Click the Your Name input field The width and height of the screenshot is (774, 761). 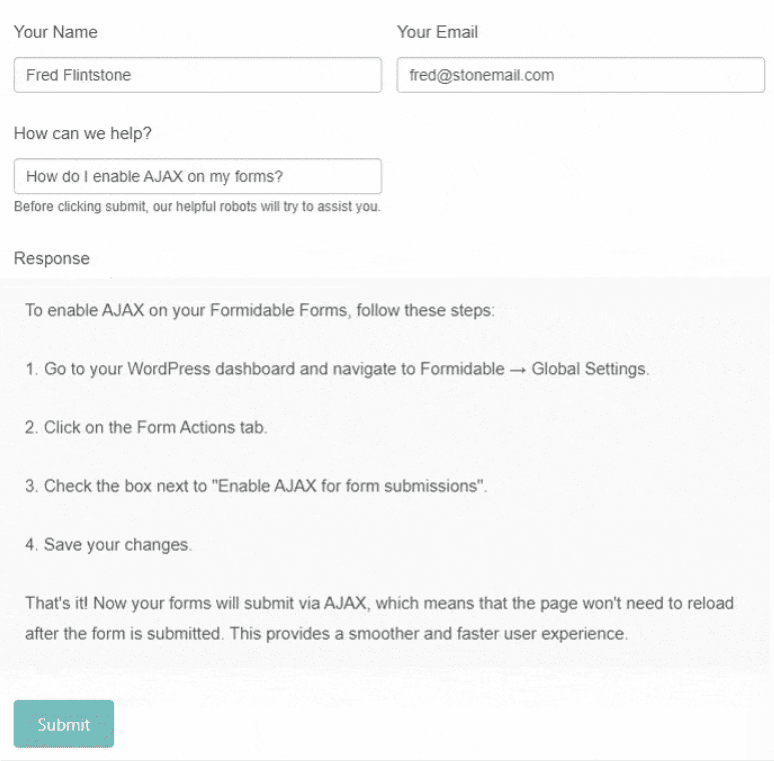tap(197, 75)
